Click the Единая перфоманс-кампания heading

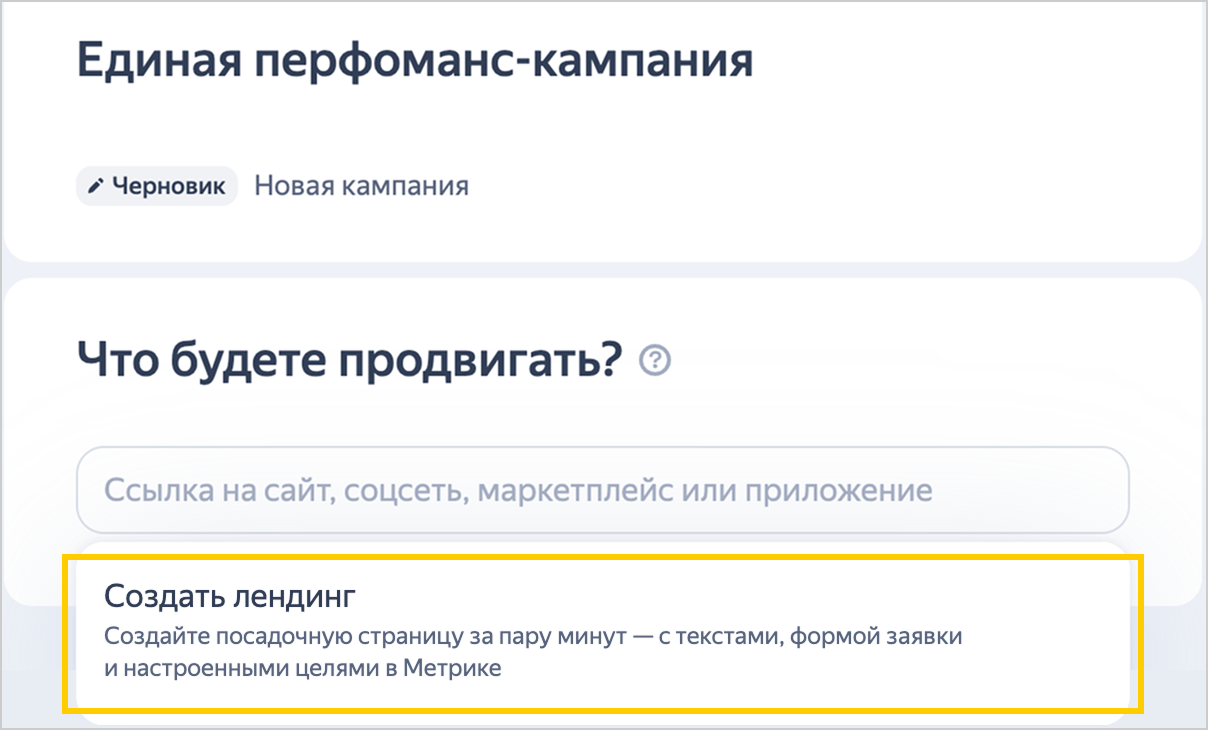(415, 62)
